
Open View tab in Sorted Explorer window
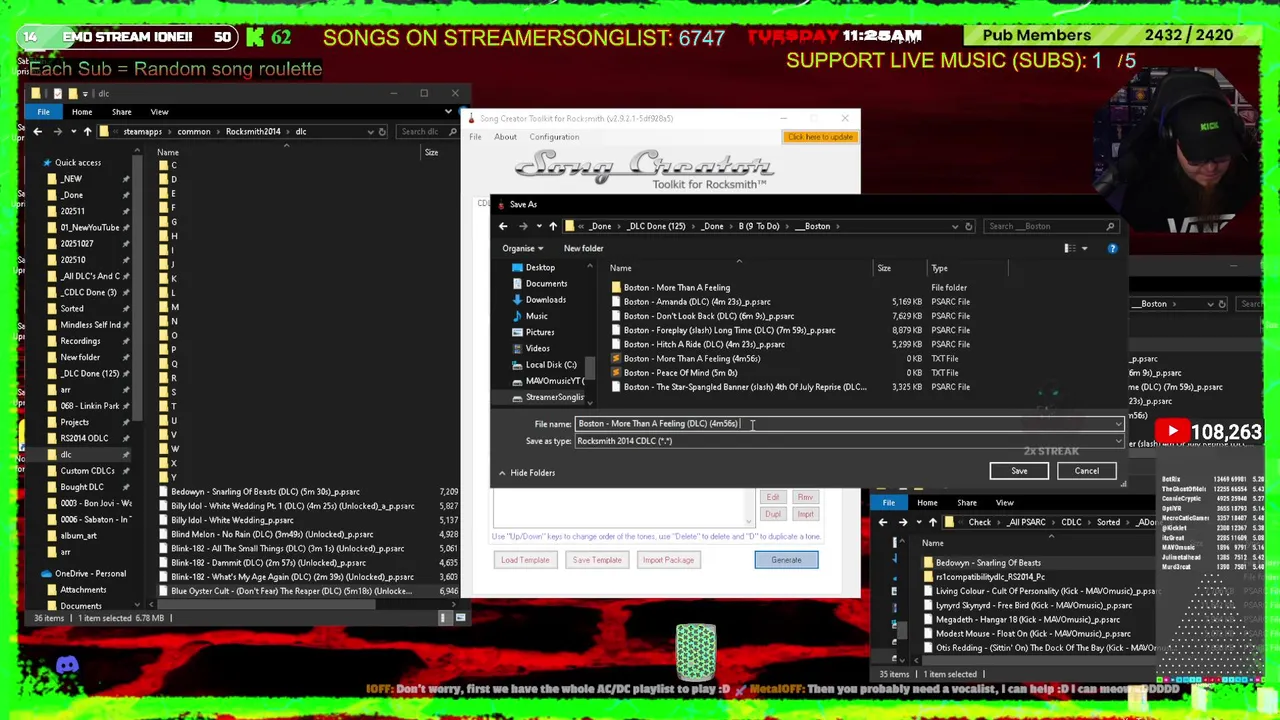pos(1004,503)
